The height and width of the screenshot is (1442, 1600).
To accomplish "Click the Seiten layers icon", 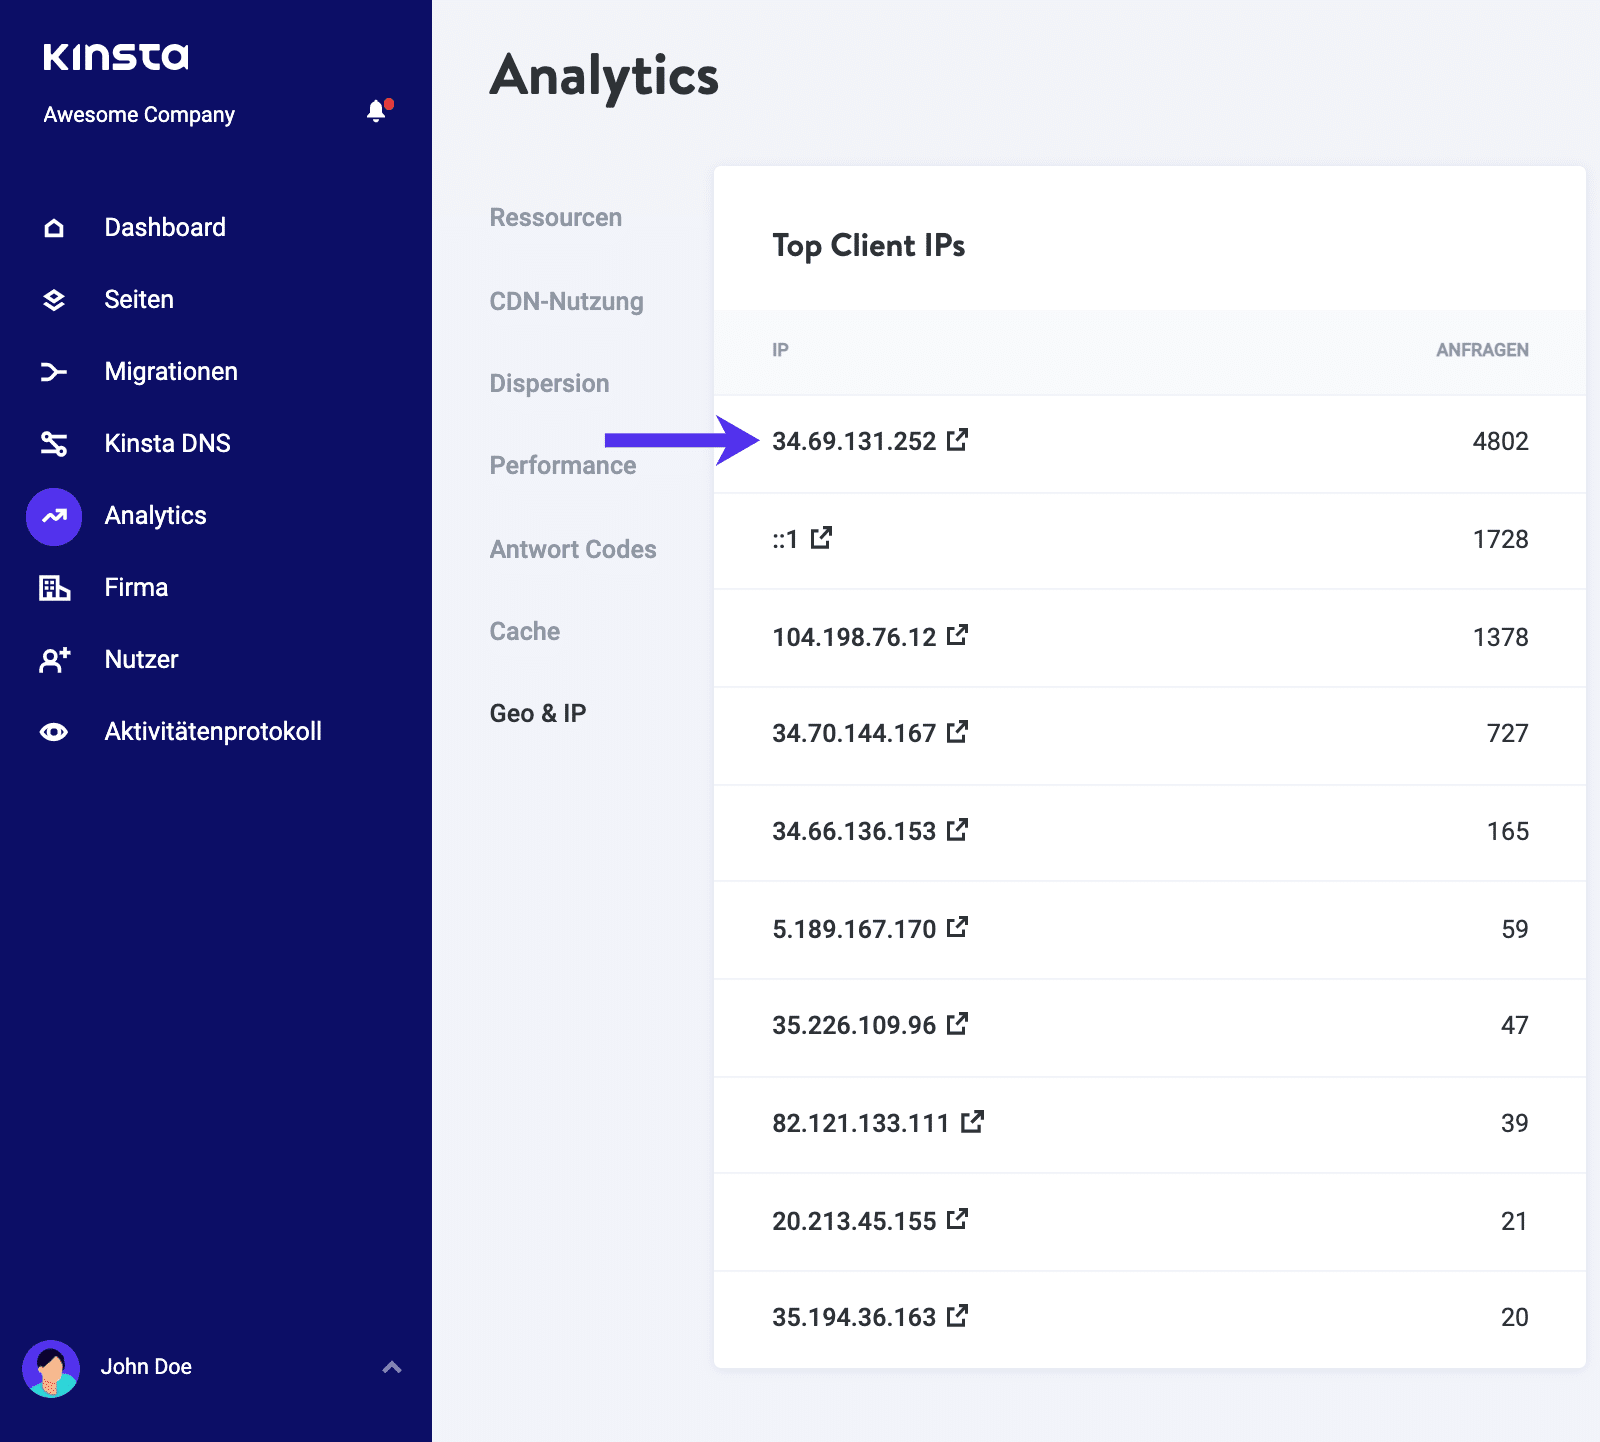I will 54,300.
